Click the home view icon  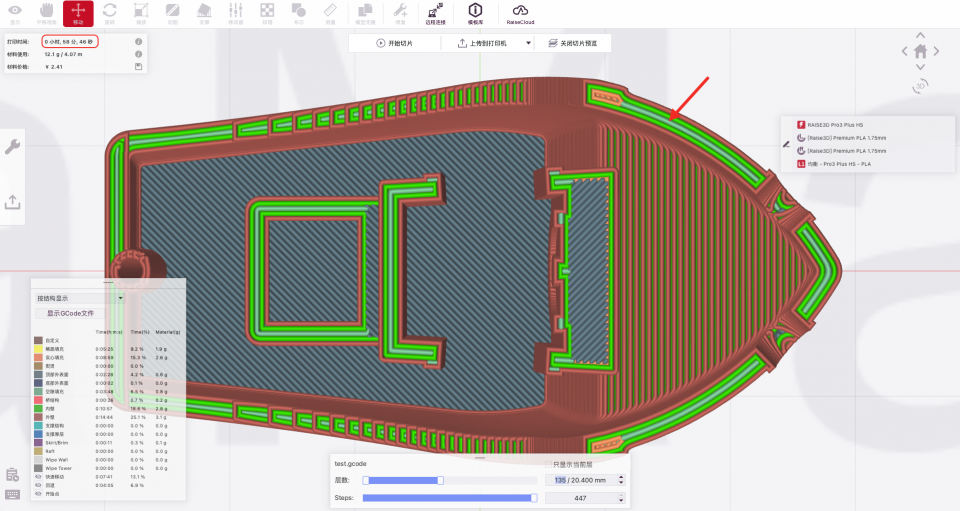click(920, 51)
